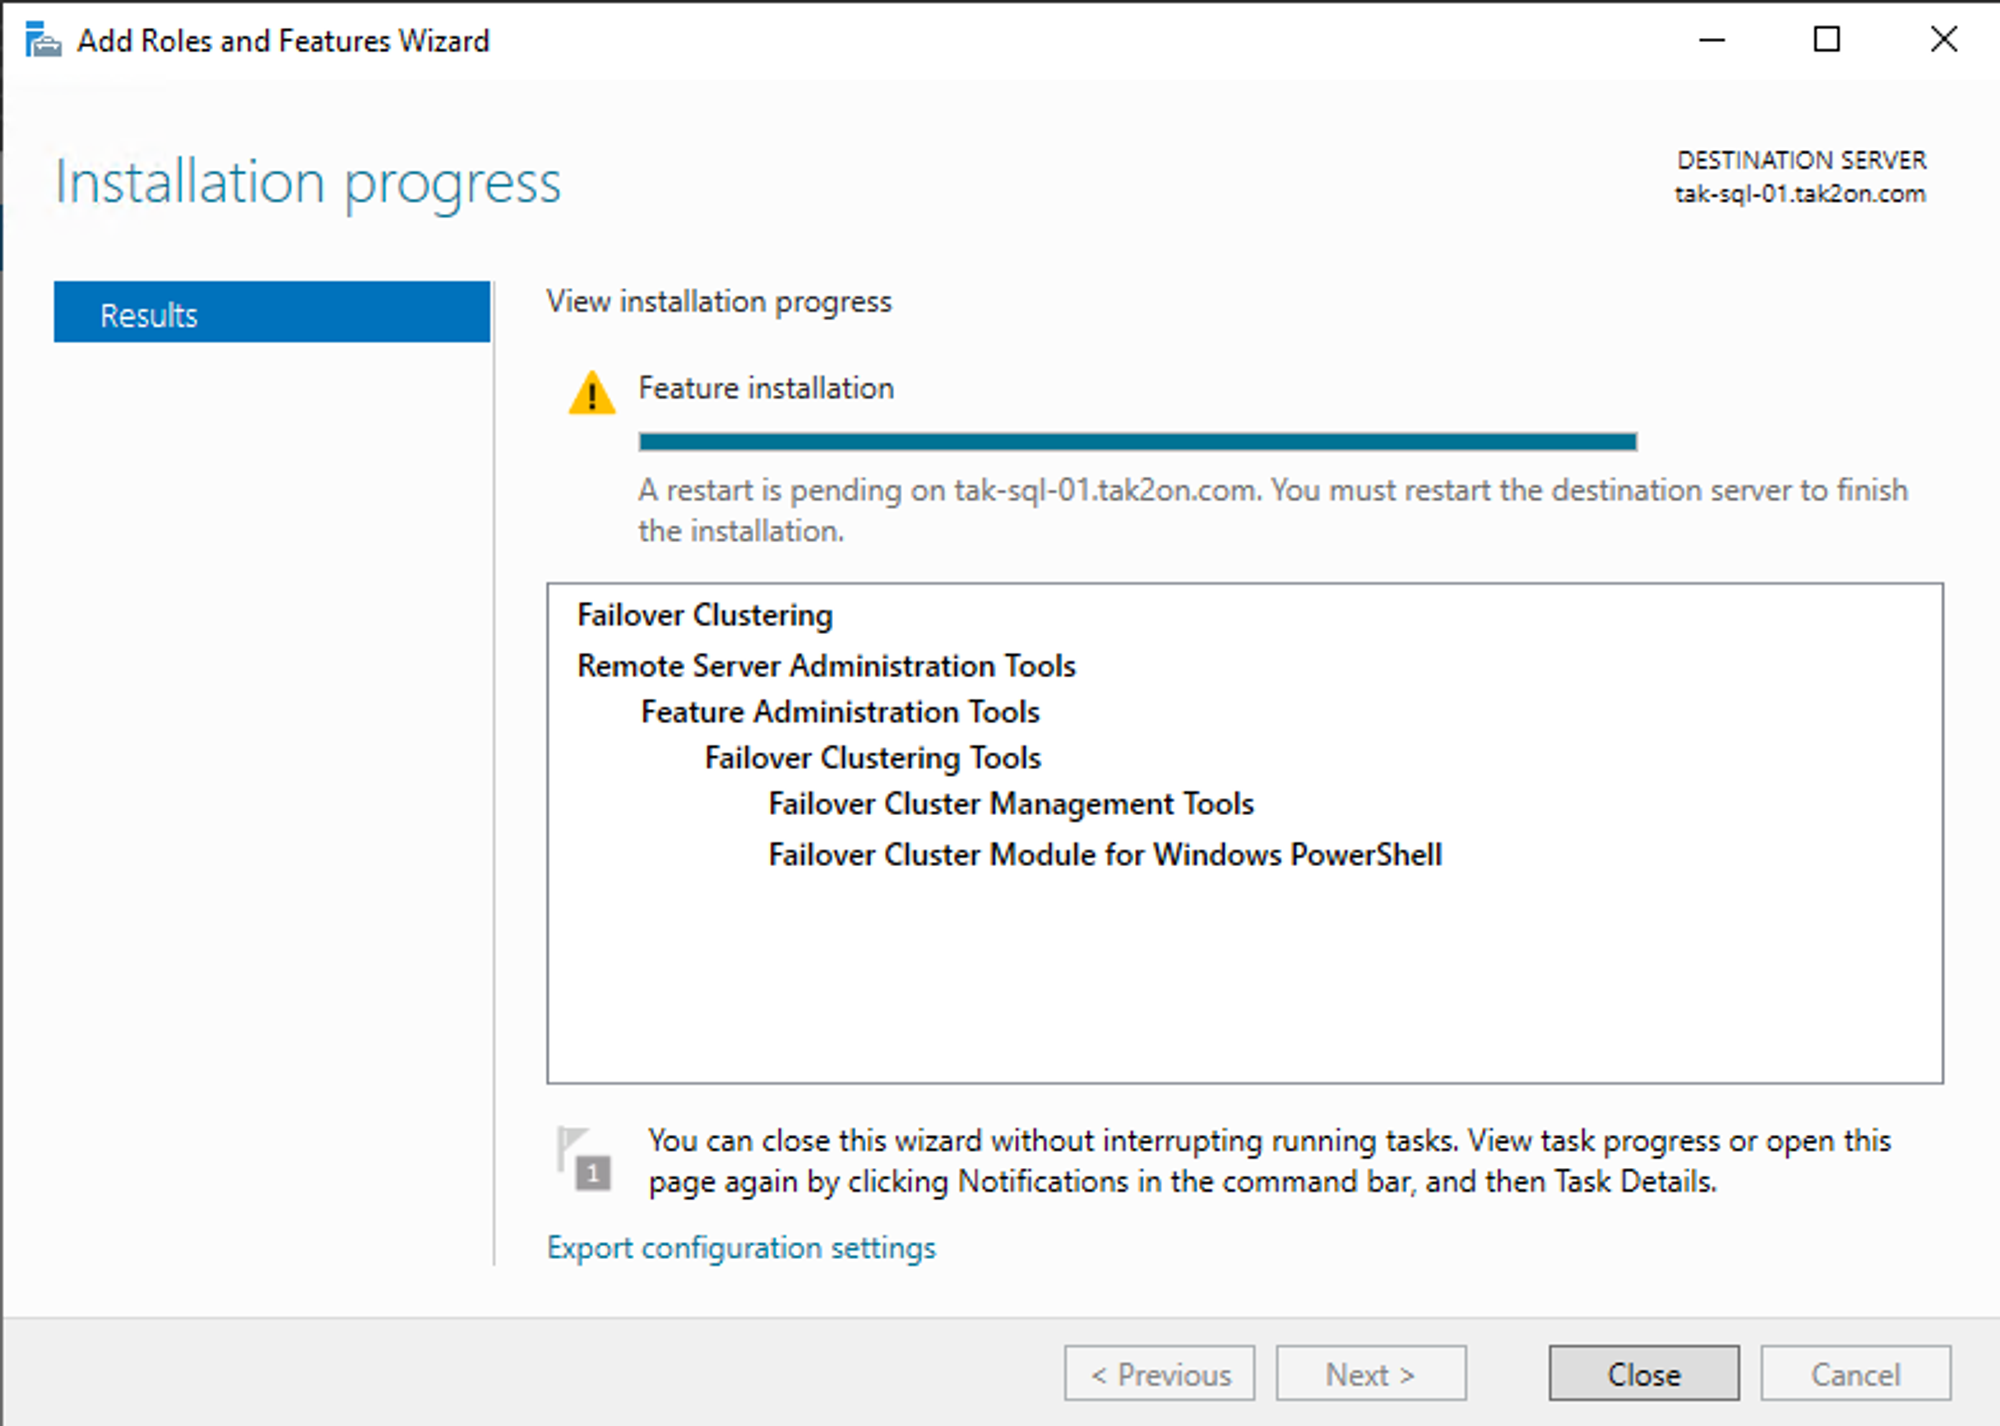Screen dimensions: 2000x1426
Task: Close window with the X button
Action: click(1943, 41)
